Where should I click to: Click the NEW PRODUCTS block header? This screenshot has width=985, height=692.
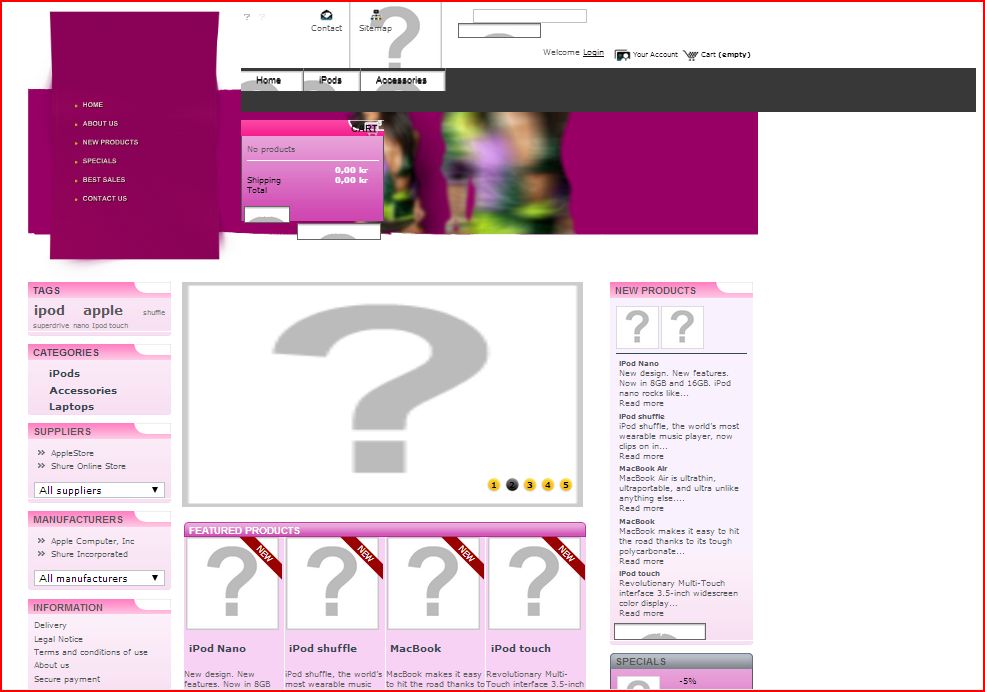pos(681,290)
